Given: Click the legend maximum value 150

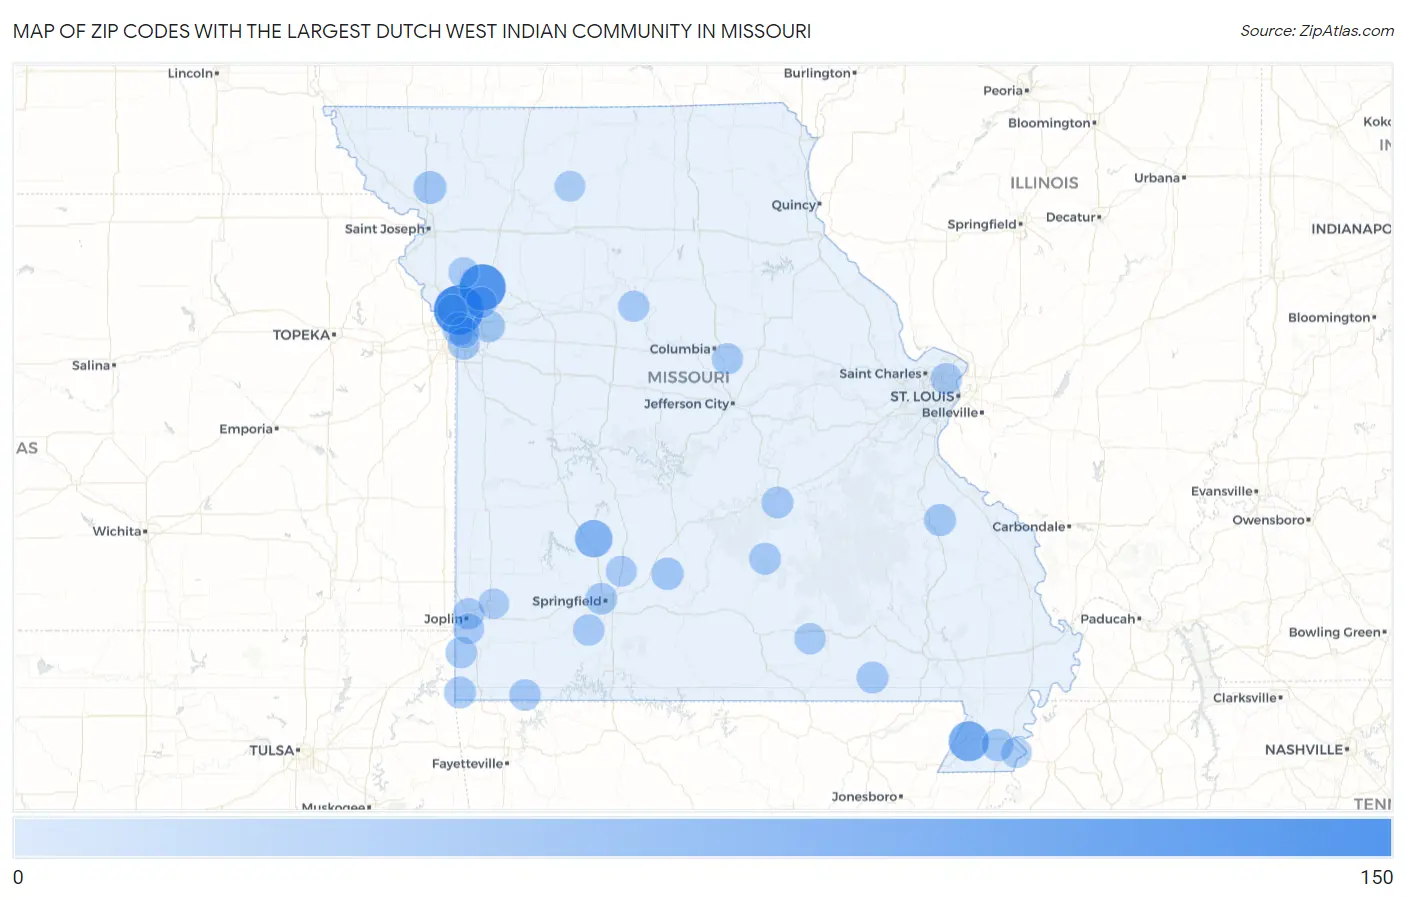Looking at the screenshot, I should pos(1376,877).
